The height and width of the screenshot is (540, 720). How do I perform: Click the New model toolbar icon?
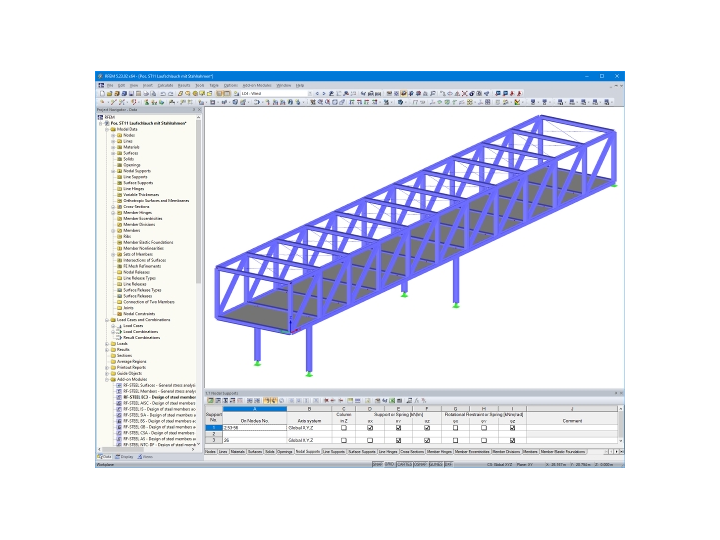[103, 94]
